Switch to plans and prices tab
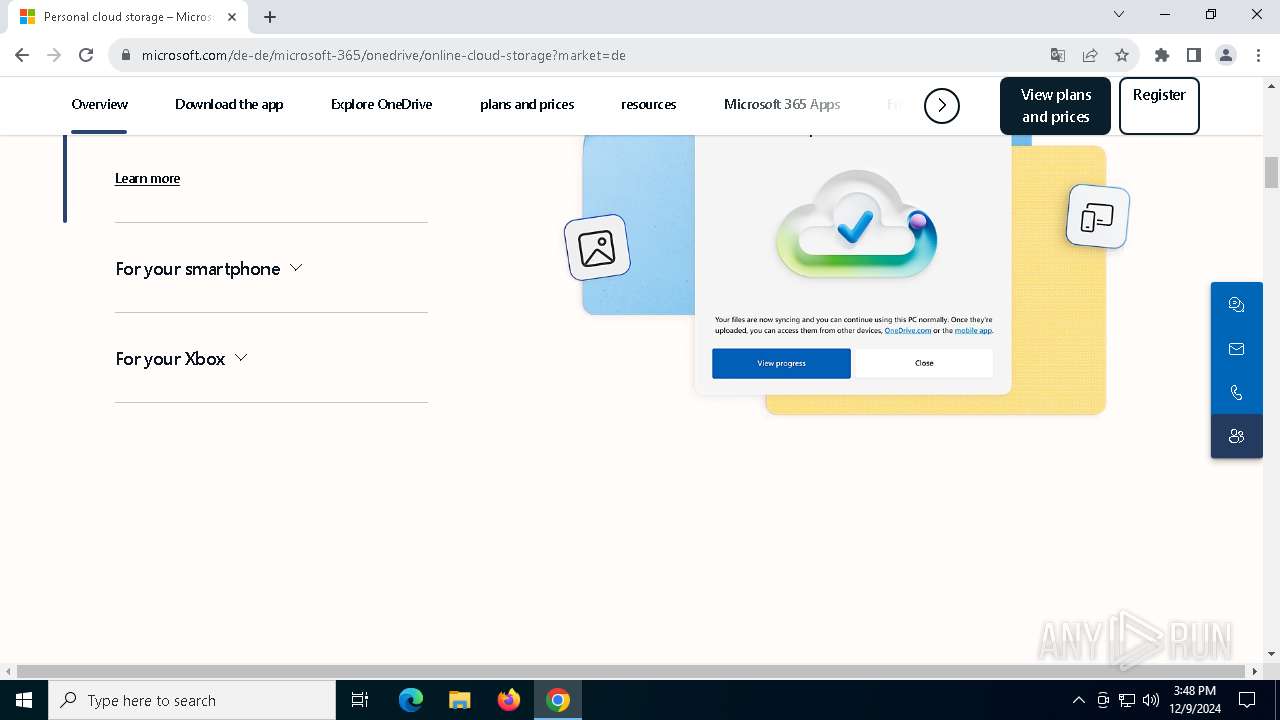This screenshot has height=720, width=1280. 527,104
